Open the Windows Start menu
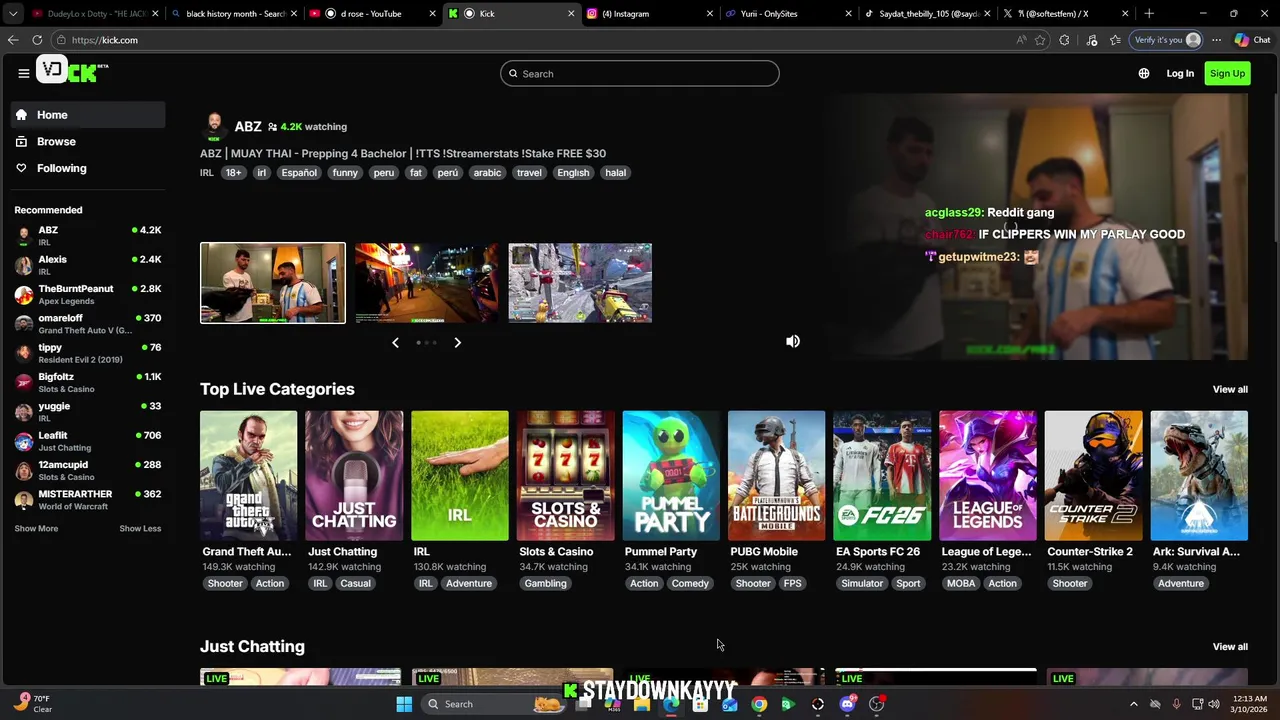Viewport: 1280px width, 720px height. pos(404,704)
